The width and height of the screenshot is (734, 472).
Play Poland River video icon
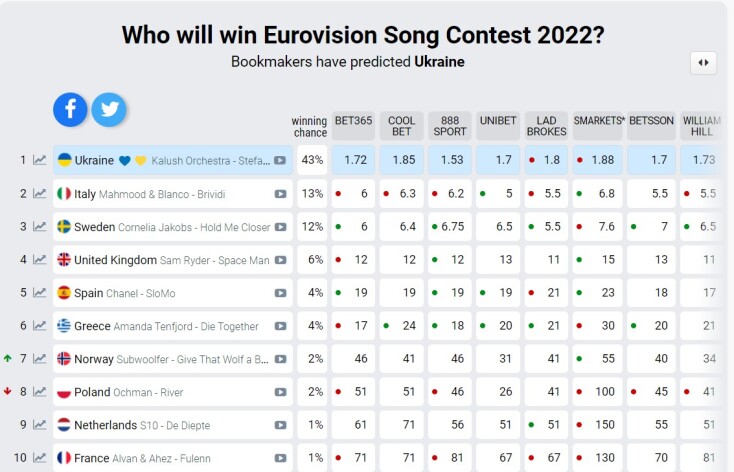pos(280,392)
